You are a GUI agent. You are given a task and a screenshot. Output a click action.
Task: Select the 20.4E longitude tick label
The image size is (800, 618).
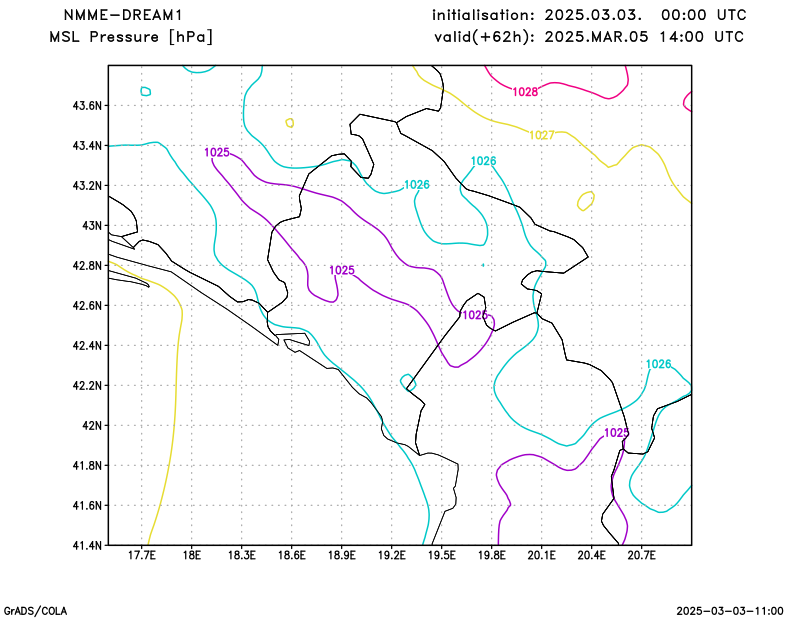coord(592,555)
